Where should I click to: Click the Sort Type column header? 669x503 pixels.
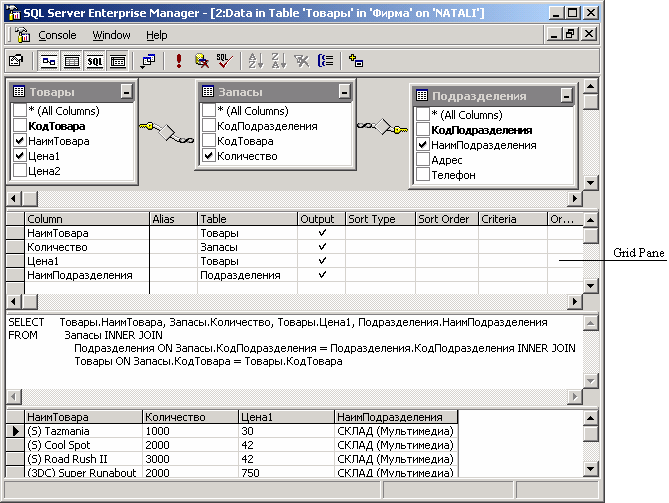(x=380, y=219)
